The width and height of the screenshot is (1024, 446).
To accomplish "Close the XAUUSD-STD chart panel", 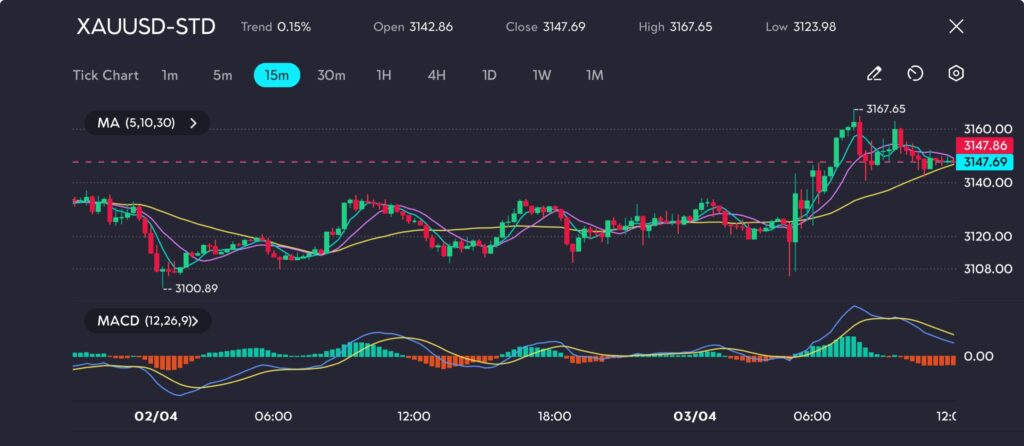I will pos(956,27).
